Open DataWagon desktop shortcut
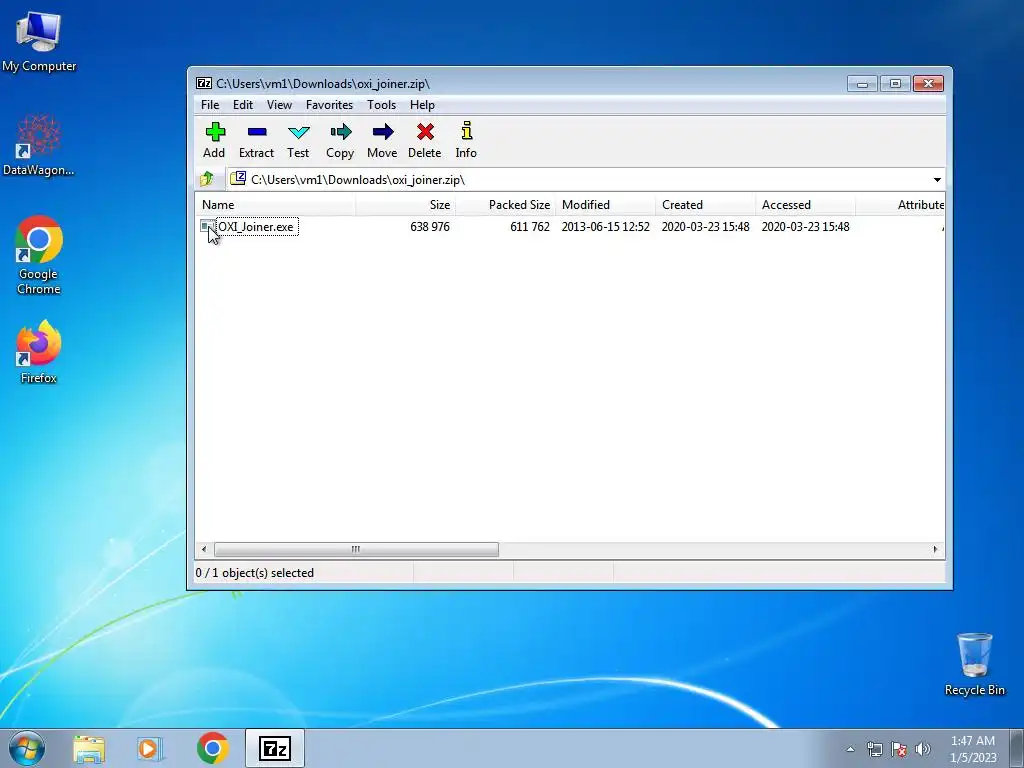Screen dimensions: 1024x768 39,145
